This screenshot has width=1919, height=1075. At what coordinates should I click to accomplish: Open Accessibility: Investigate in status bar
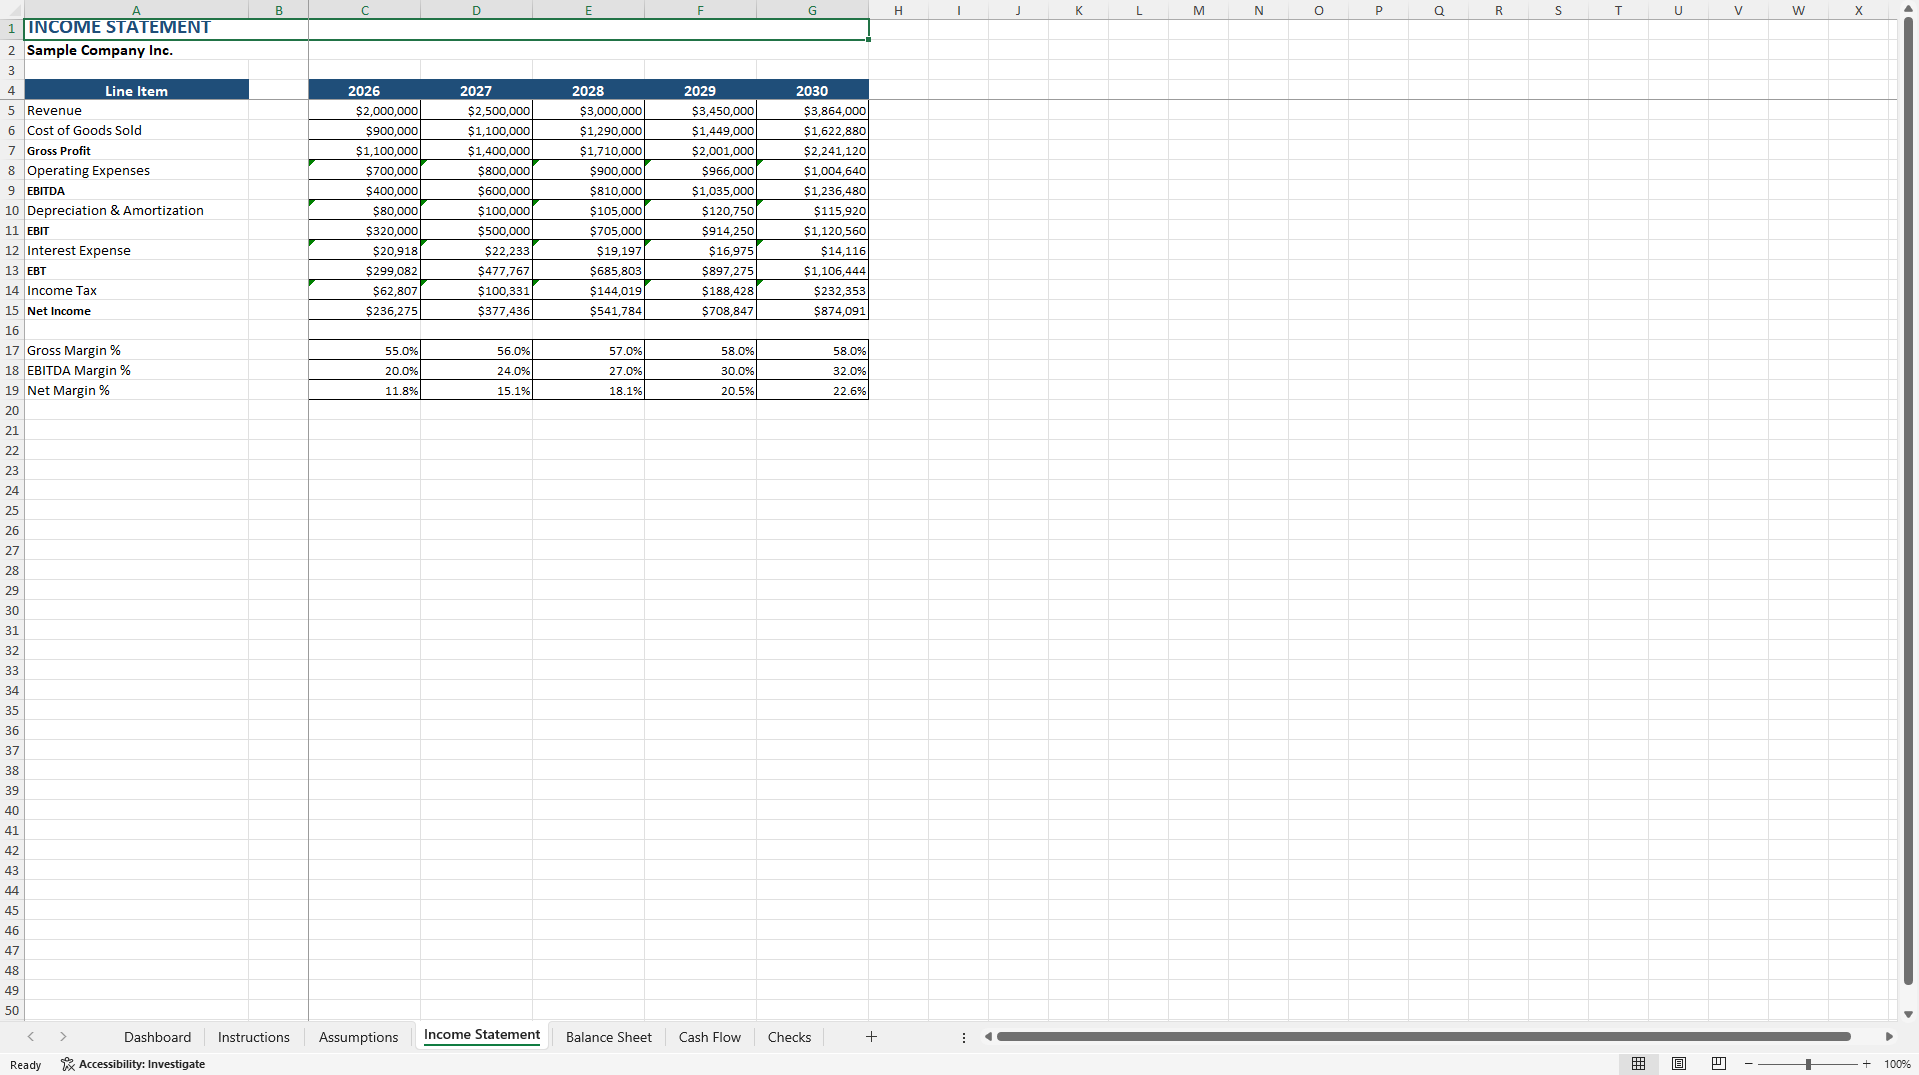click(x=133, y=1064)
